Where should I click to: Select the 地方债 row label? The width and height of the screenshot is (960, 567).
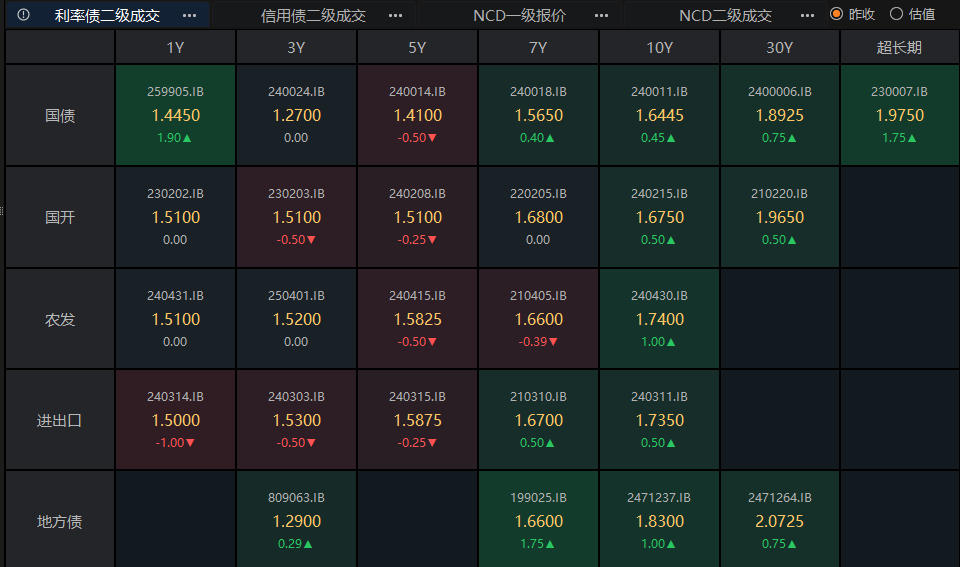tap(60, 521)
